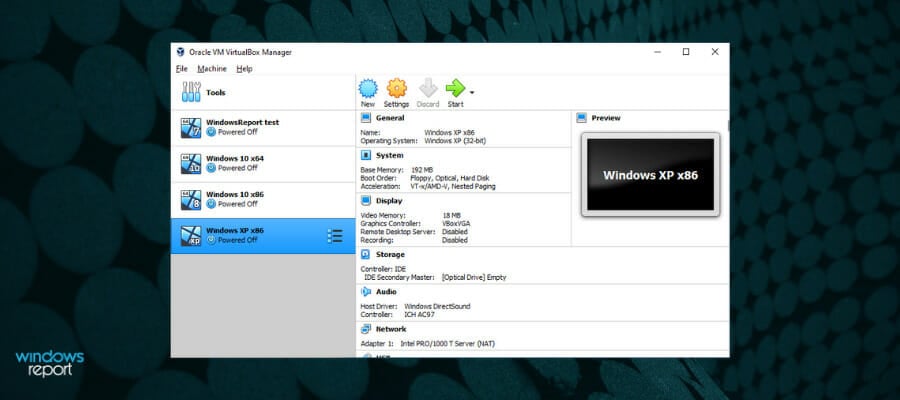
Task: Select the Windows 10 x86 VM icon
Action: pyautogui.click(x=191, y=200)
